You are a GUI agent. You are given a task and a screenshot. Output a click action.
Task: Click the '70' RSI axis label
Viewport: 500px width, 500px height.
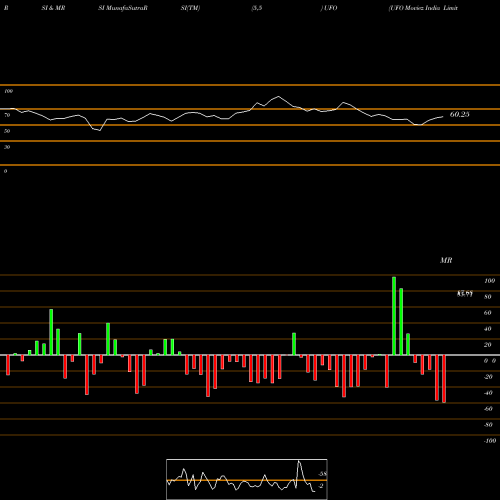(x=7, y=115)
